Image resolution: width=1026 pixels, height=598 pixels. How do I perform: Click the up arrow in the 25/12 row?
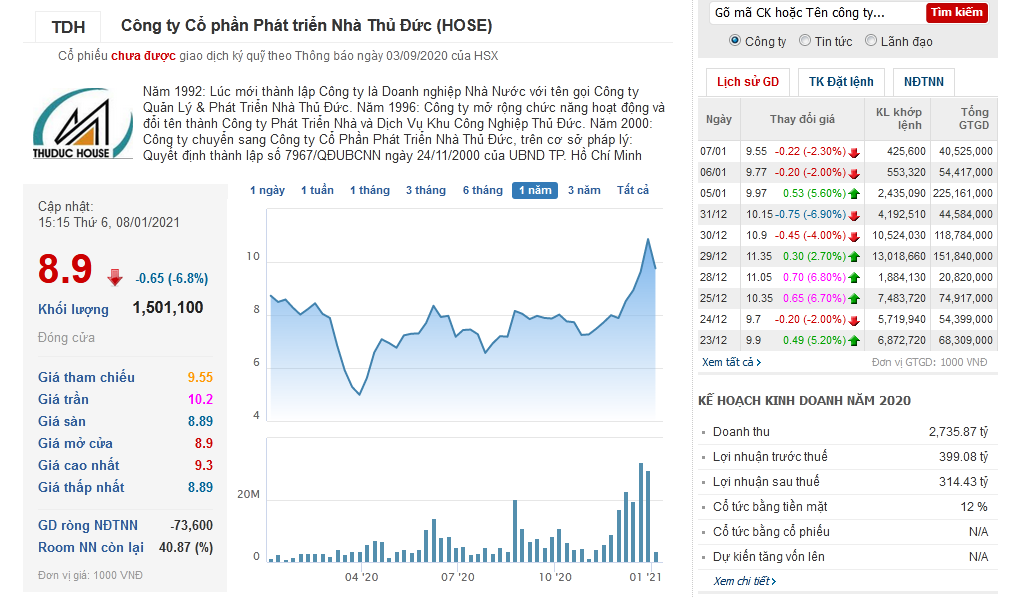click(x=854, y=298)
